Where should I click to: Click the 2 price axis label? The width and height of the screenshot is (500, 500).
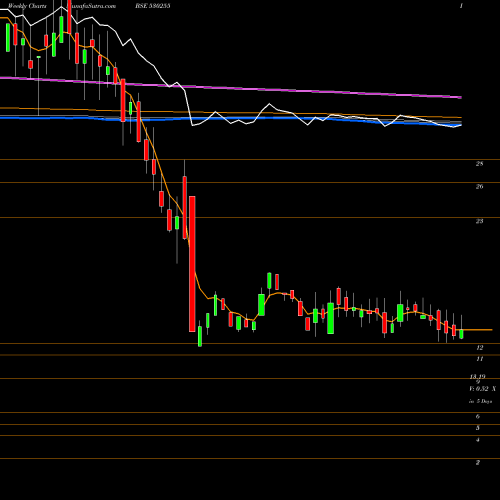point(478,462)
